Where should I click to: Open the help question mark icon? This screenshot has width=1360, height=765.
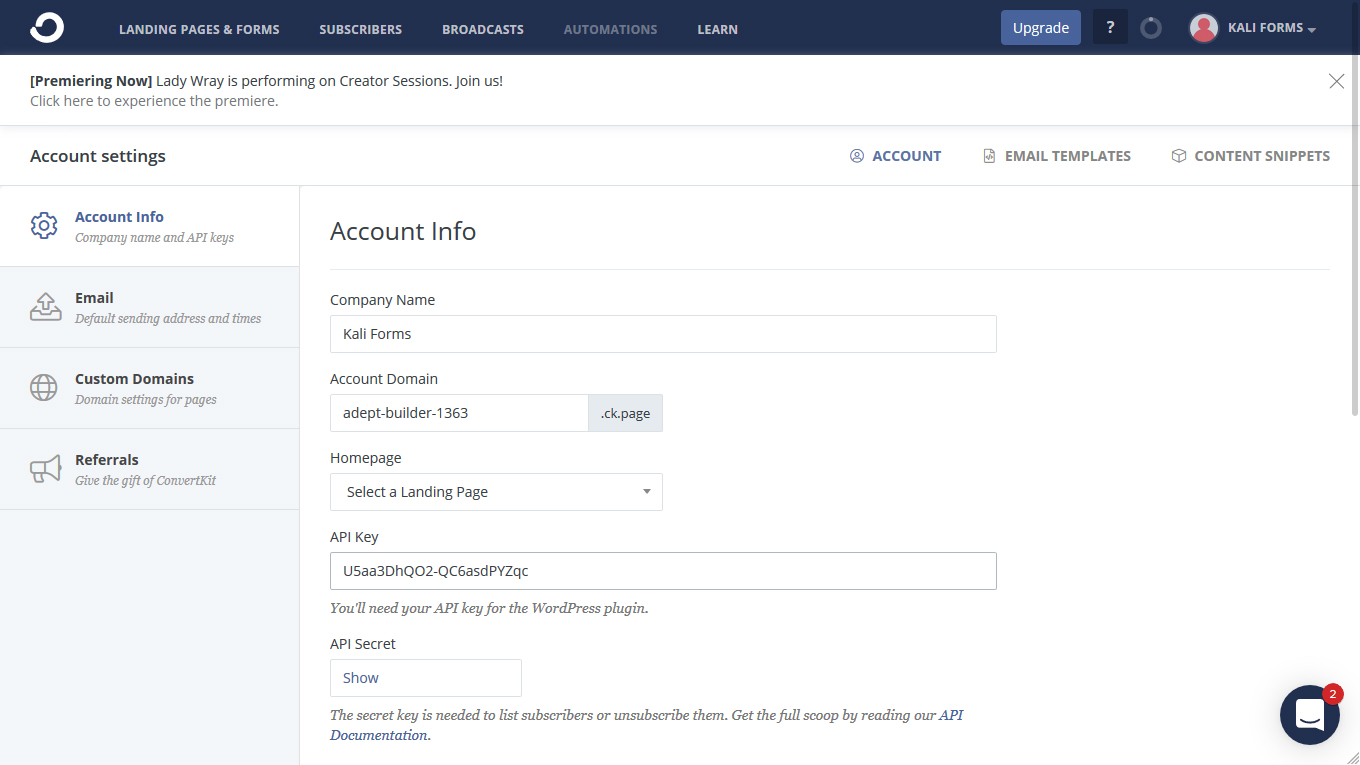[1110, 28]
